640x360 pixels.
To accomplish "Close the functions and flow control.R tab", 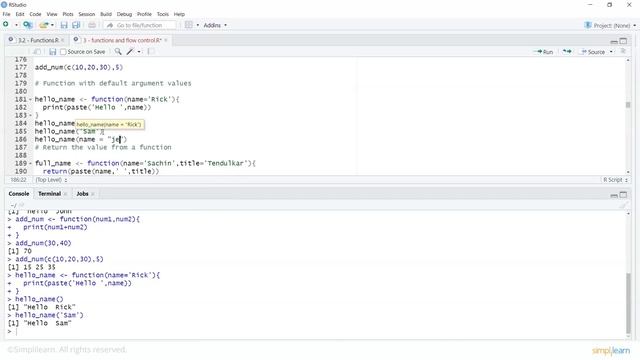I will [166, 40].
